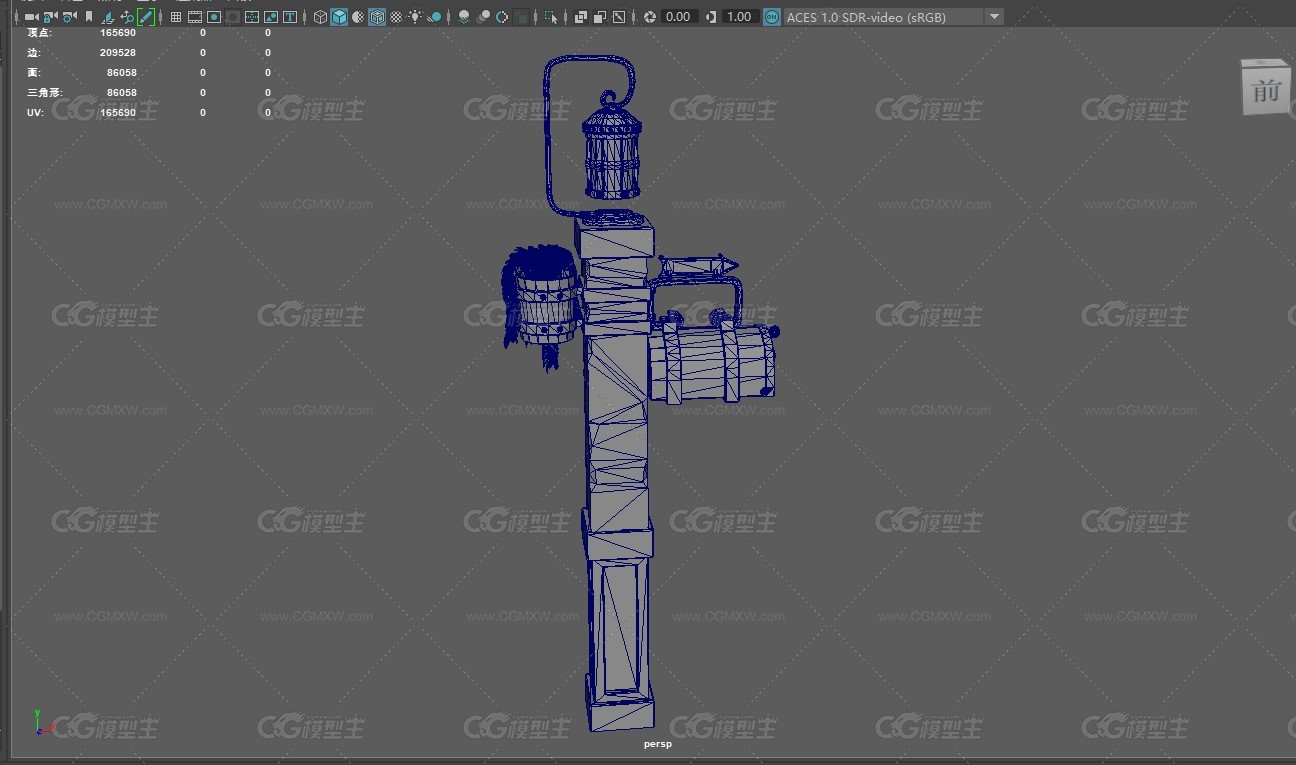Toggle Wireframe on Shaded icon
Viewport: 1296px width, 765px height.
coord(377,17)
